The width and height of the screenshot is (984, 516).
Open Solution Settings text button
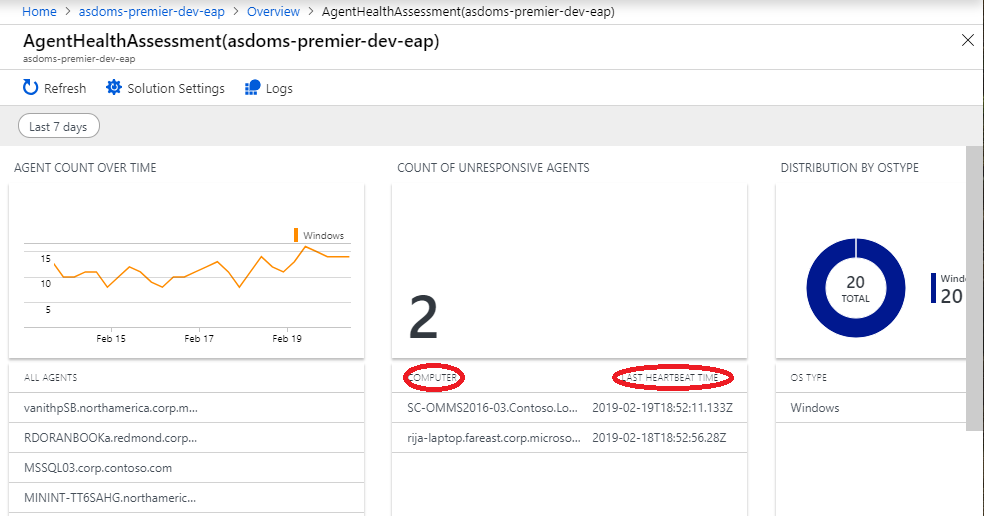click(x=176, y=89)
